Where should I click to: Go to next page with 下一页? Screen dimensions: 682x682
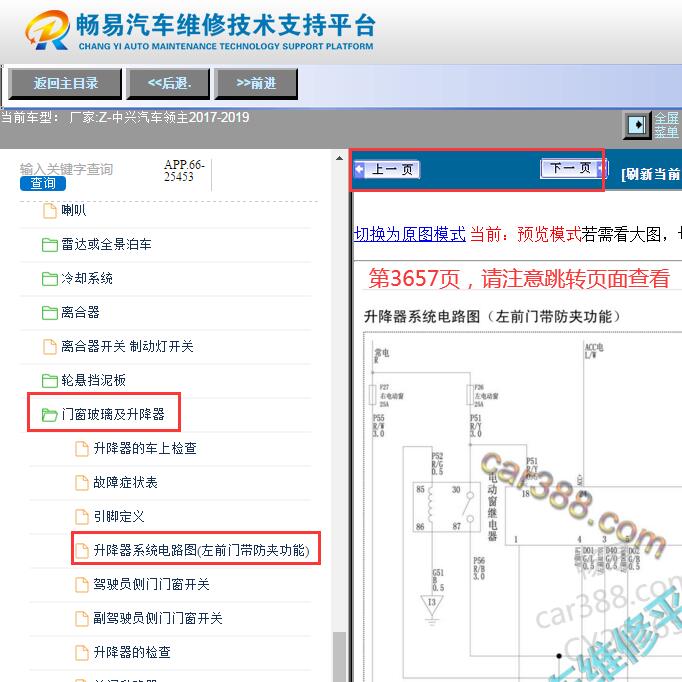coord(574,168)
